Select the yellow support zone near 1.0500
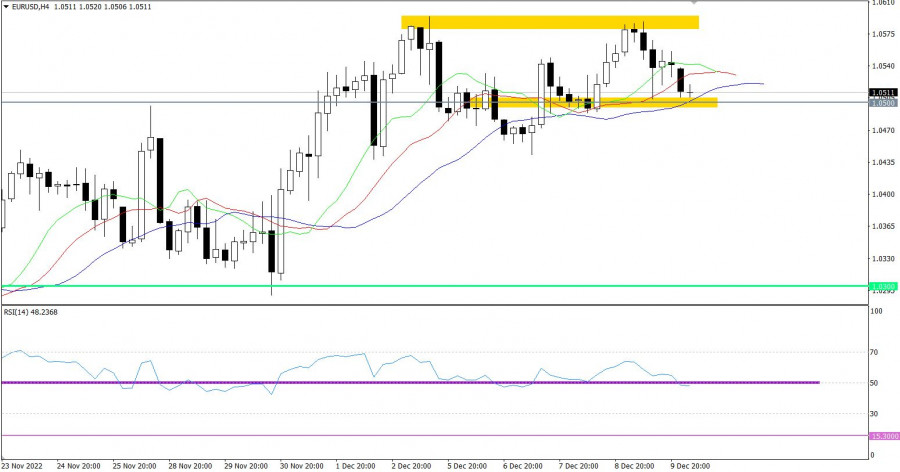The image size is (900, 472). (x=600, y=102)
